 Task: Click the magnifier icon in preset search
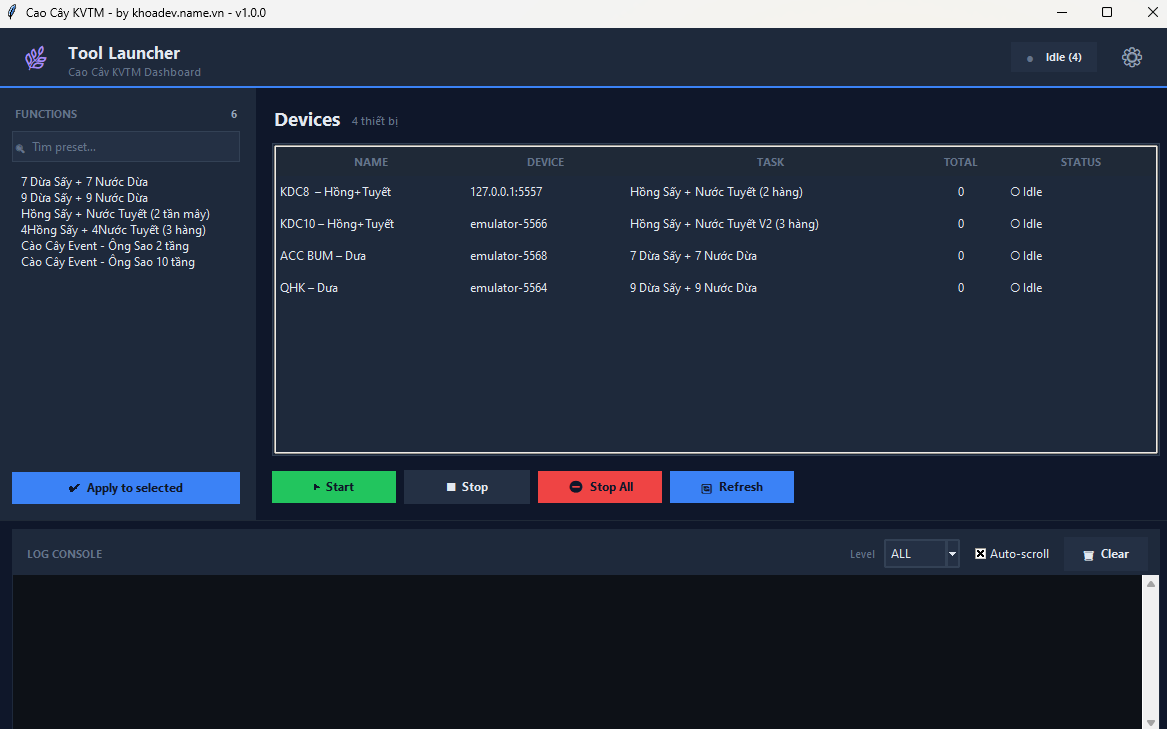point(21,147)
